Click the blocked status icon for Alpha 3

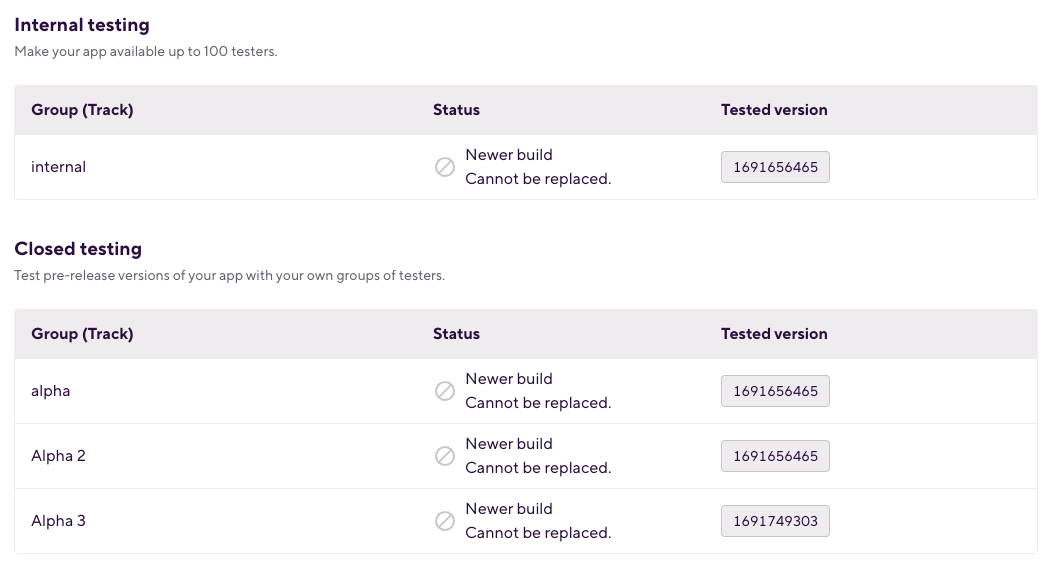[444, 521]
